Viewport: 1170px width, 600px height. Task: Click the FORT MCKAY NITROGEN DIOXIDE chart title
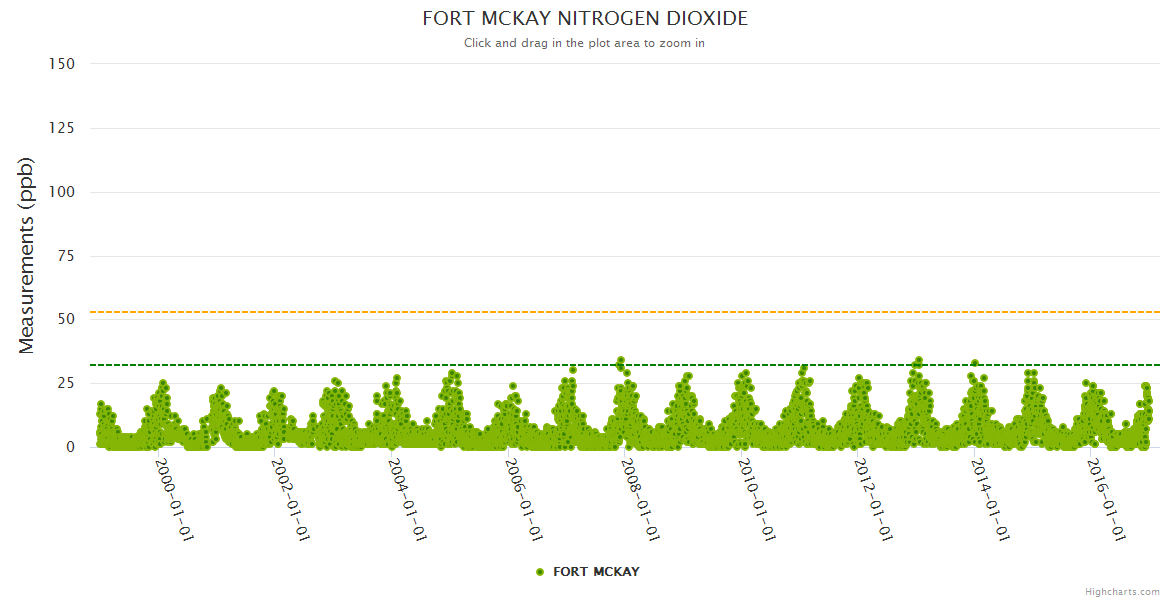pyautogui.click(x=585, y=19)
